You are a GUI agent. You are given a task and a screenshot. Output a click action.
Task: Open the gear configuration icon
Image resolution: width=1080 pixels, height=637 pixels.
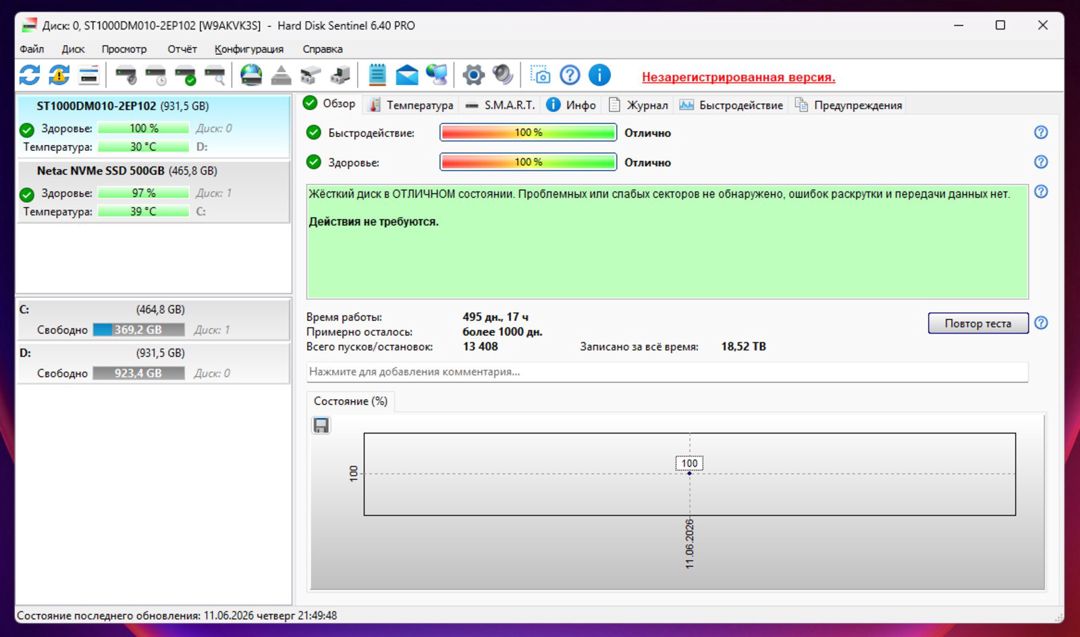473,75
